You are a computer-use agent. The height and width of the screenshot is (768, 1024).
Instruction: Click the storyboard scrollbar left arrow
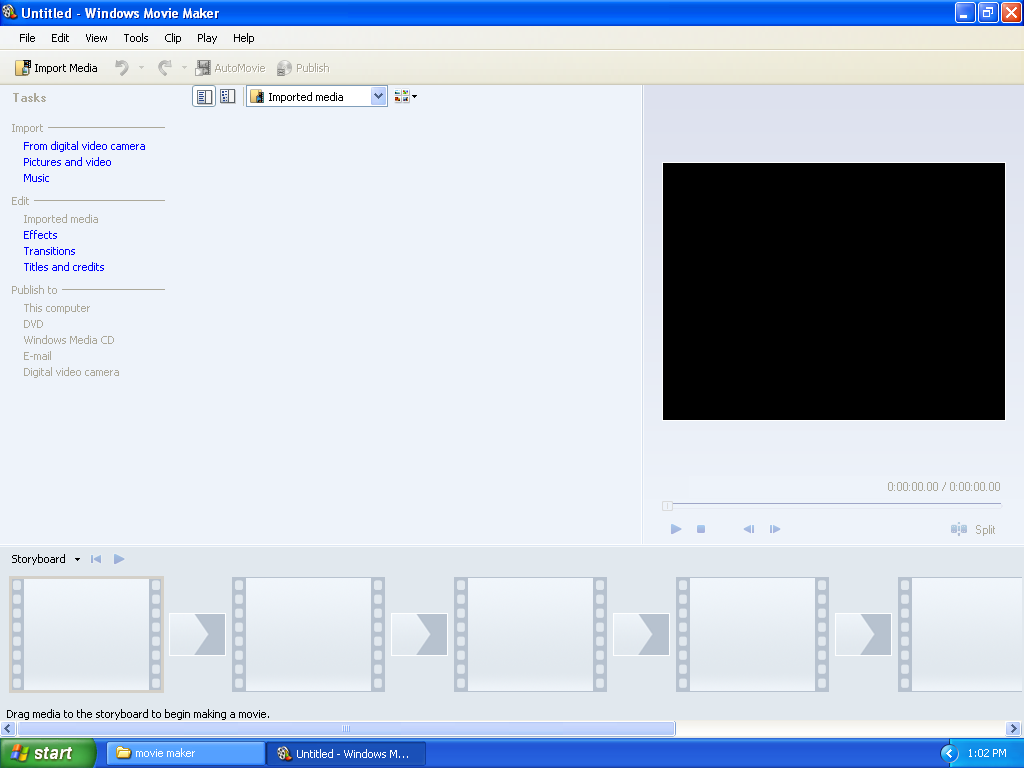point(8,728)
